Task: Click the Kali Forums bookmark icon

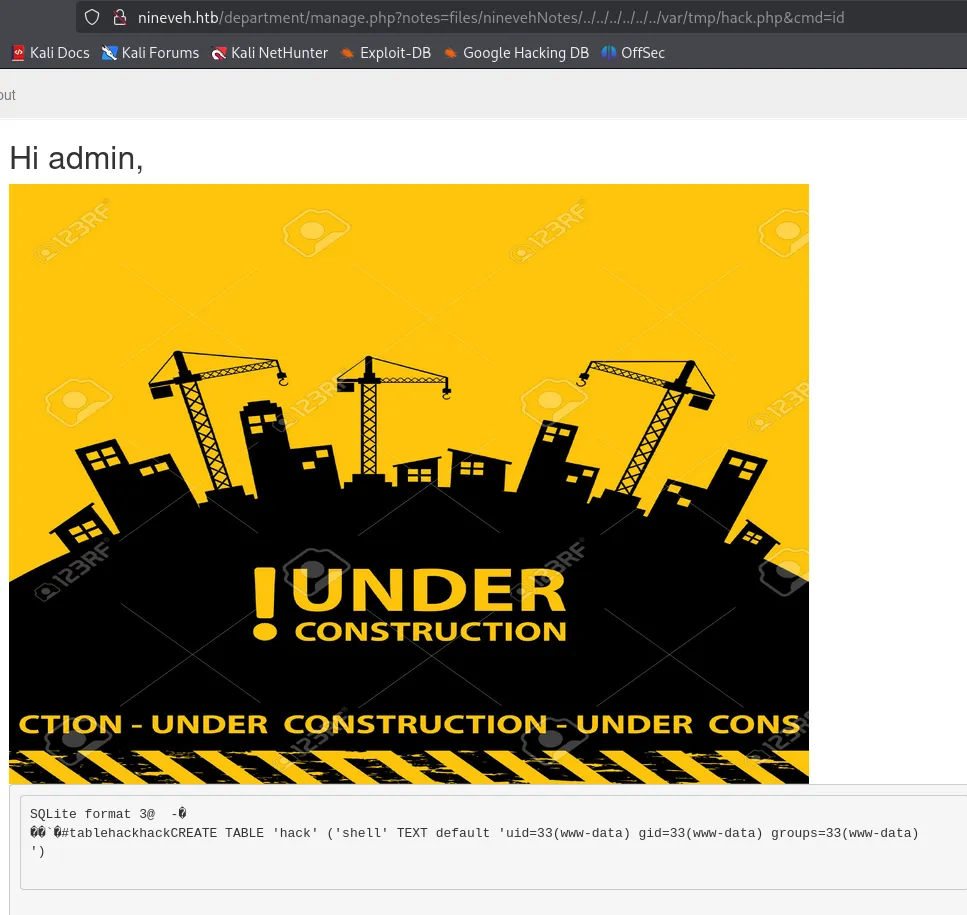Action: coord(110,53)
